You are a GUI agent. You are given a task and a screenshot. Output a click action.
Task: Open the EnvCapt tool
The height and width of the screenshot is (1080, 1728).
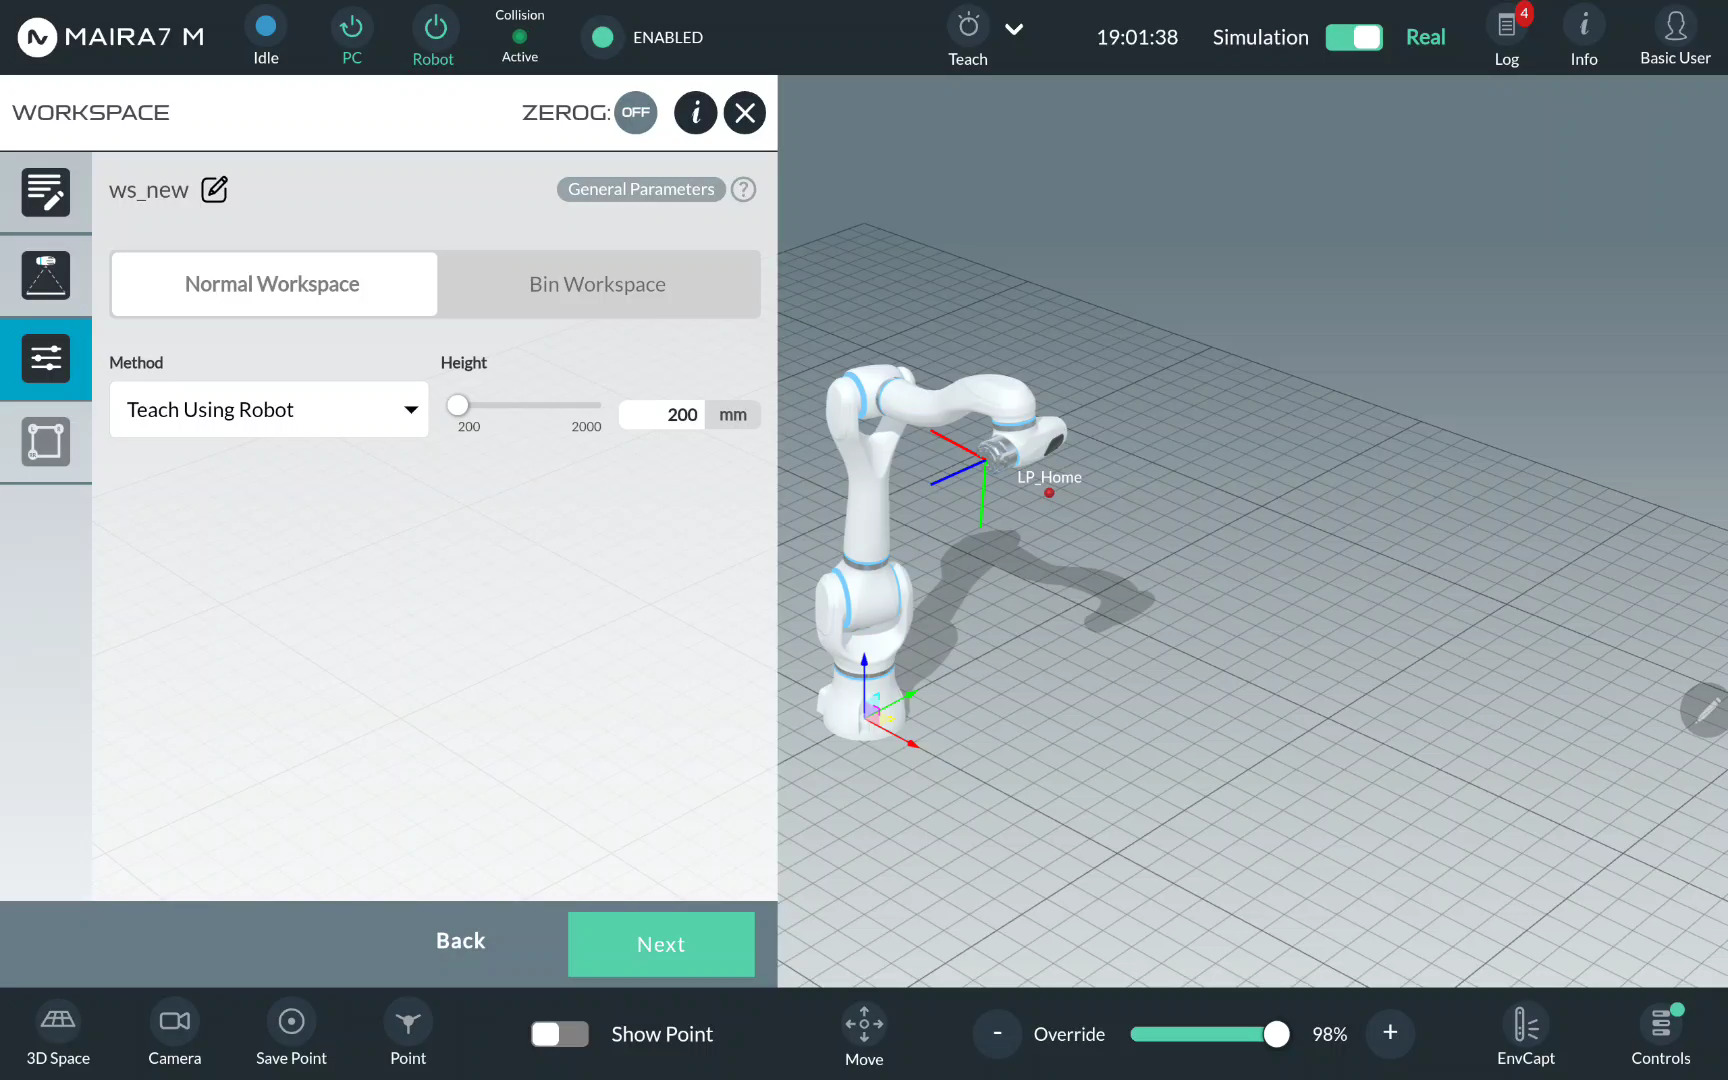(1526, 1034)
